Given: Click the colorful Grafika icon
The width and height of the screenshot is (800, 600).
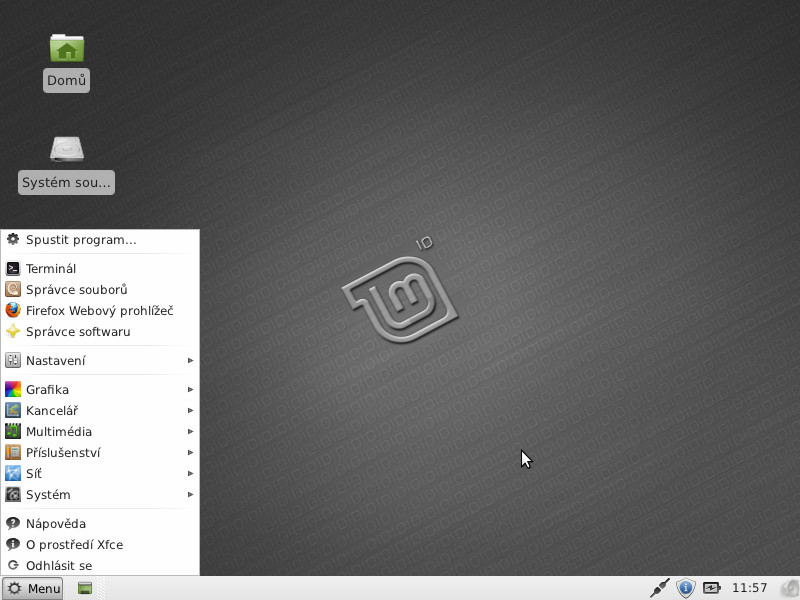Looking at the screenshot, I should (x=13, y=389).
